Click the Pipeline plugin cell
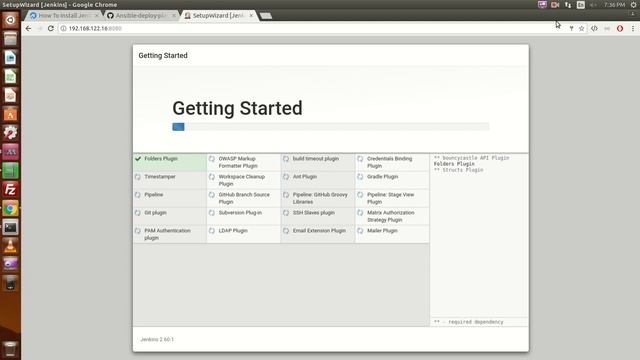 coord(170,198)
